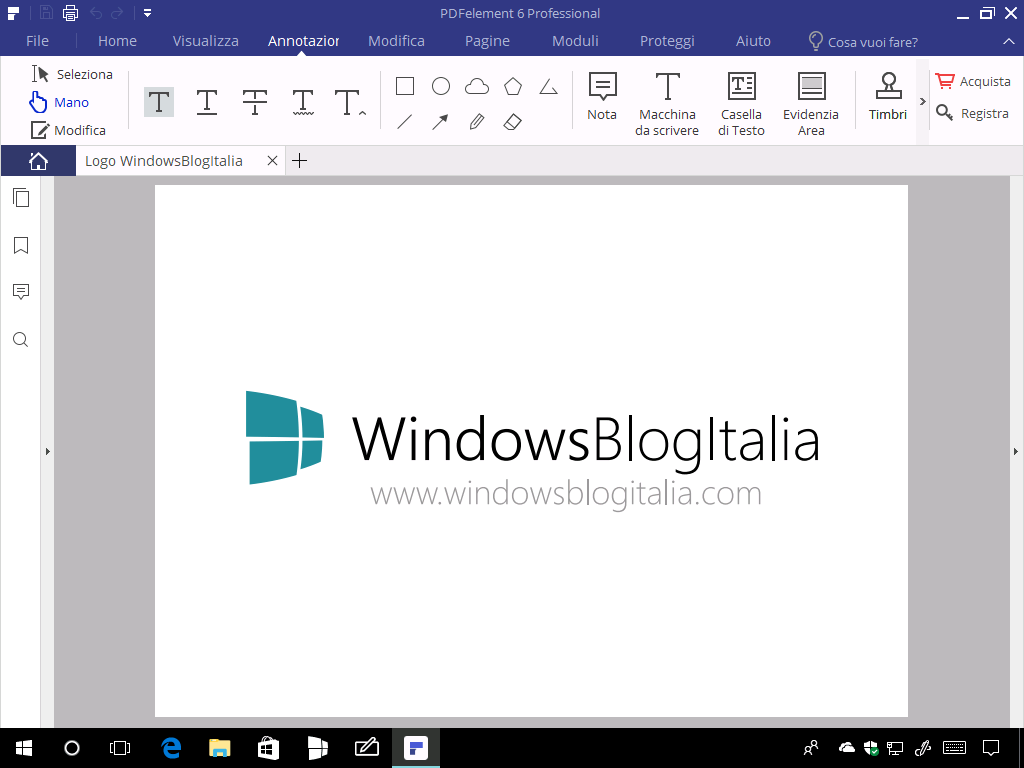Go to the Home start tab

38,161
